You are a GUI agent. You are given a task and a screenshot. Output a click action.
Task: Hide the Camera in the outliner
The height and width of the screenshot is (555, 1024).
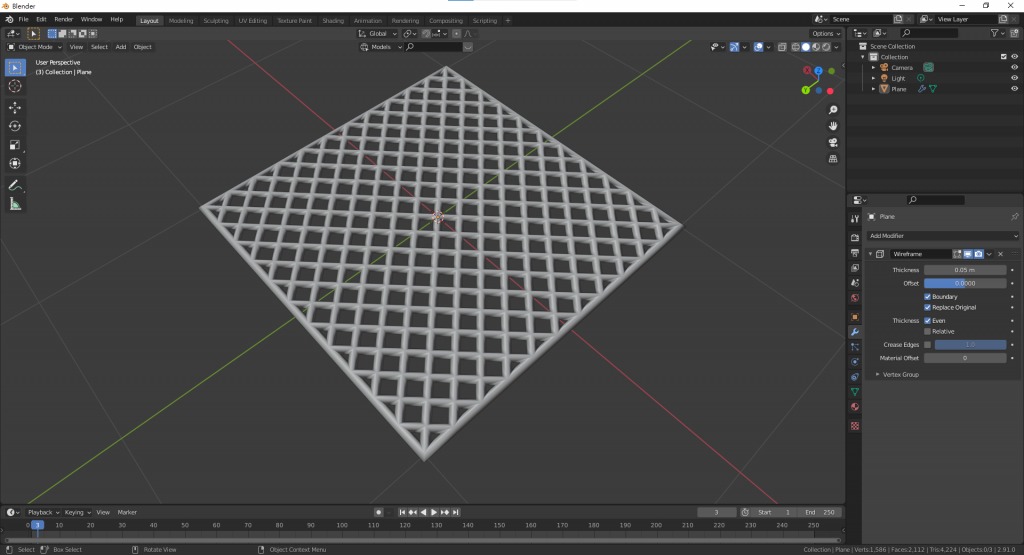[x=1014, y=67]
